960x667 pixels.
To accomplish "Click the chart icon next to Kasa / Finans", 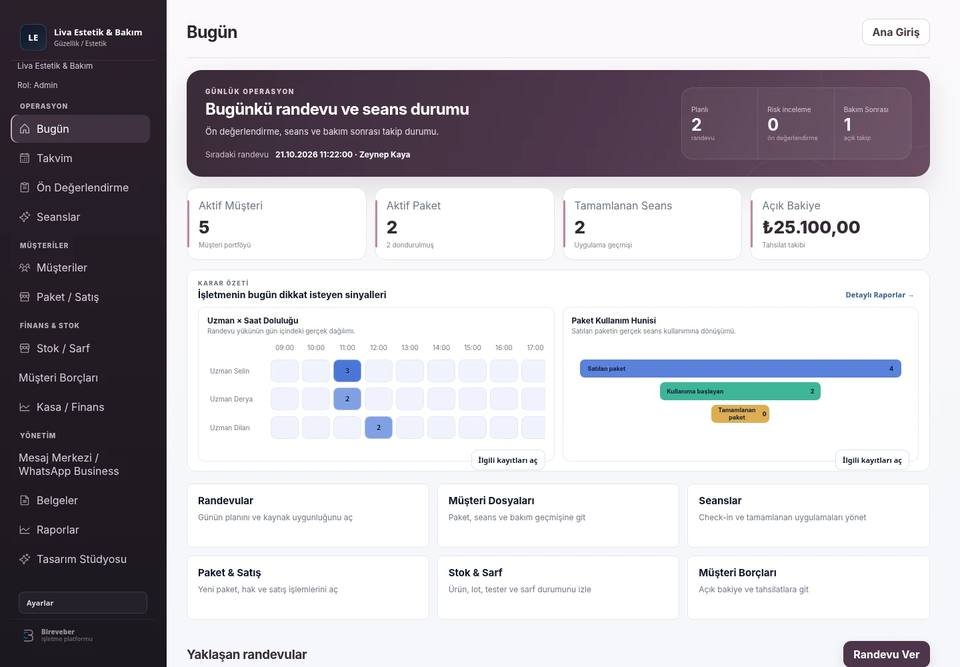I will [x=24, y=407].
